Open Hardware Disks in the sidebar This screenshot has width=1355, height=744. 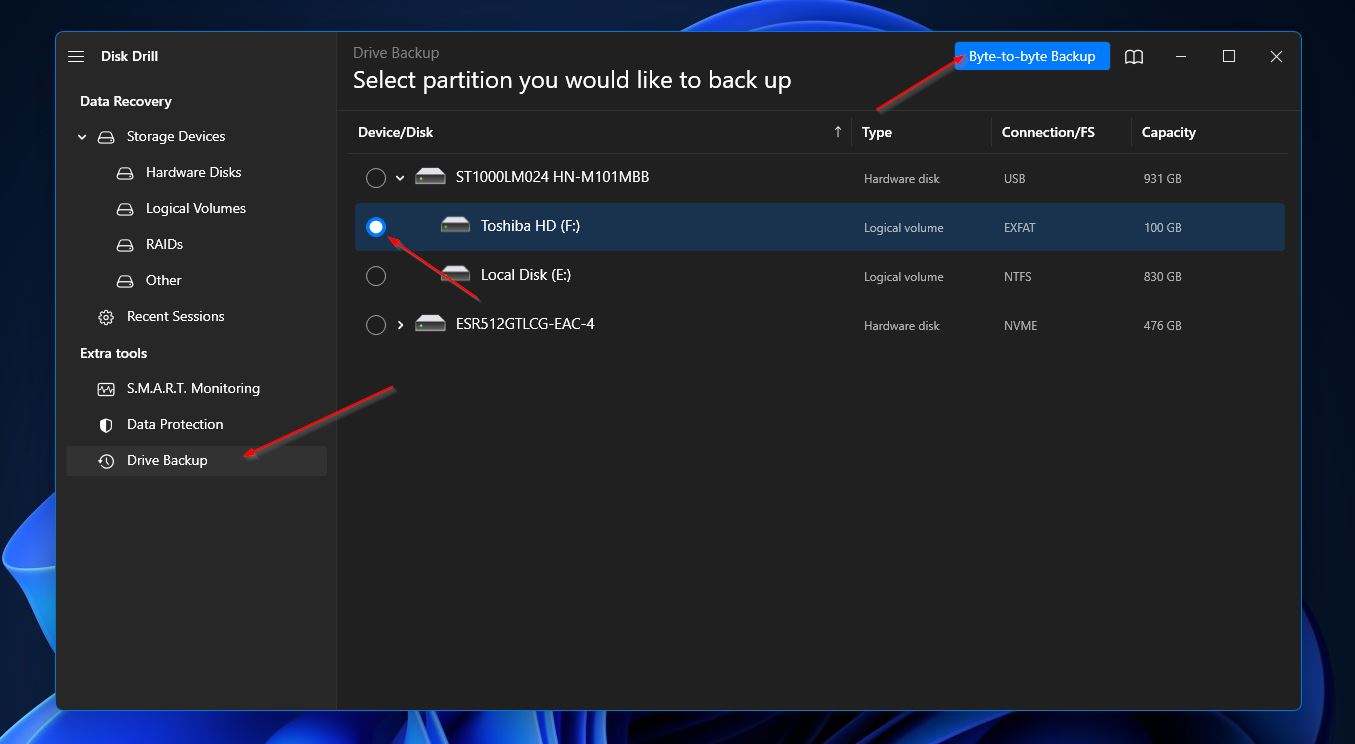tap(194, 172)
